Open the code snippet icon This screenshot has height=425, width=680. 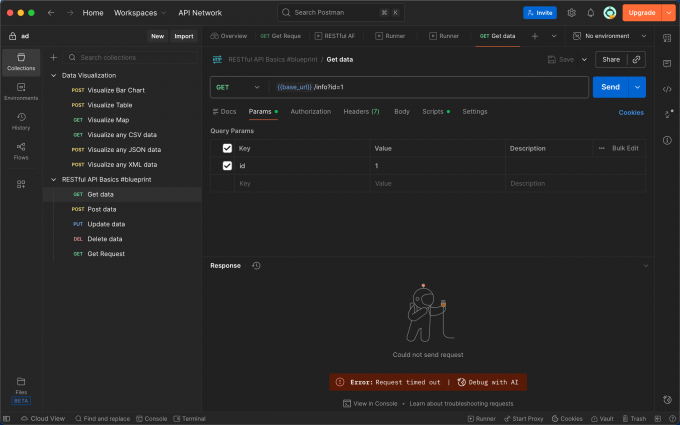coord(667,89)
